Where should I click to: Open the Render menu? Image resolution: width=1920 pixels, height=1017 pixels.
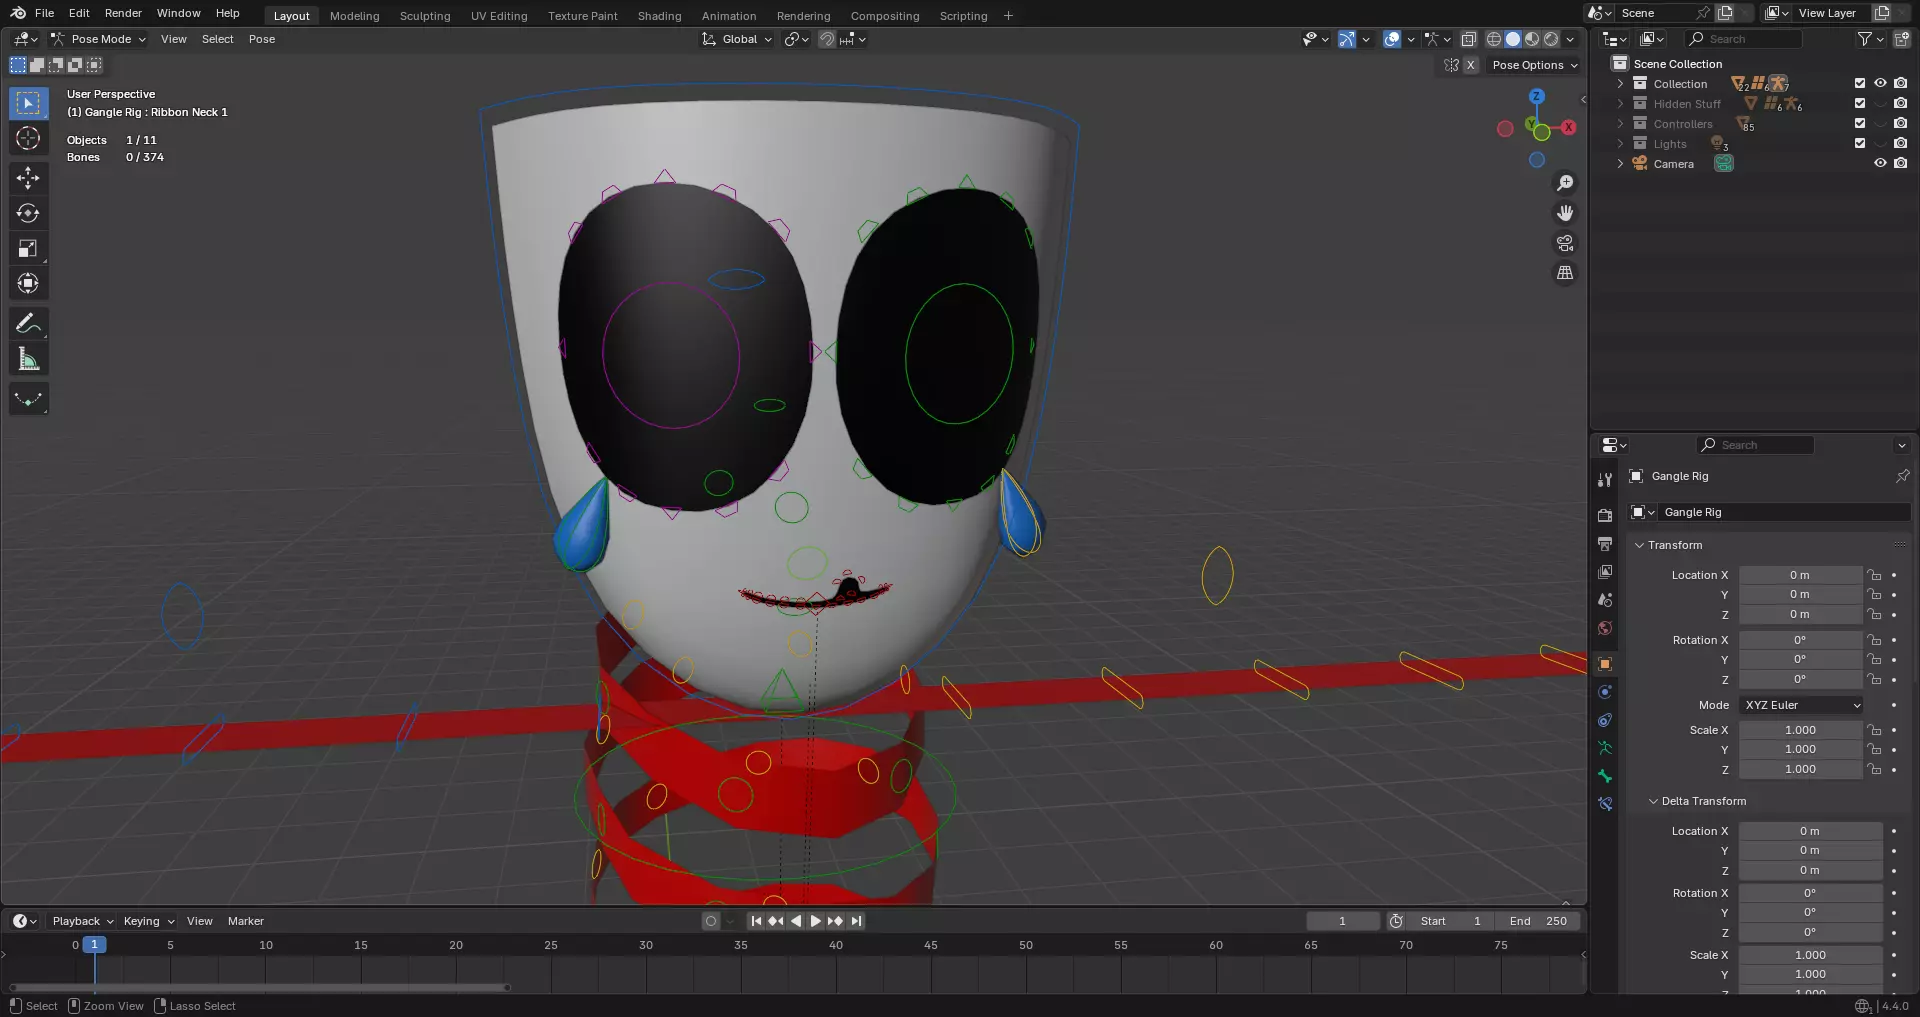click(x=123, y=13)
